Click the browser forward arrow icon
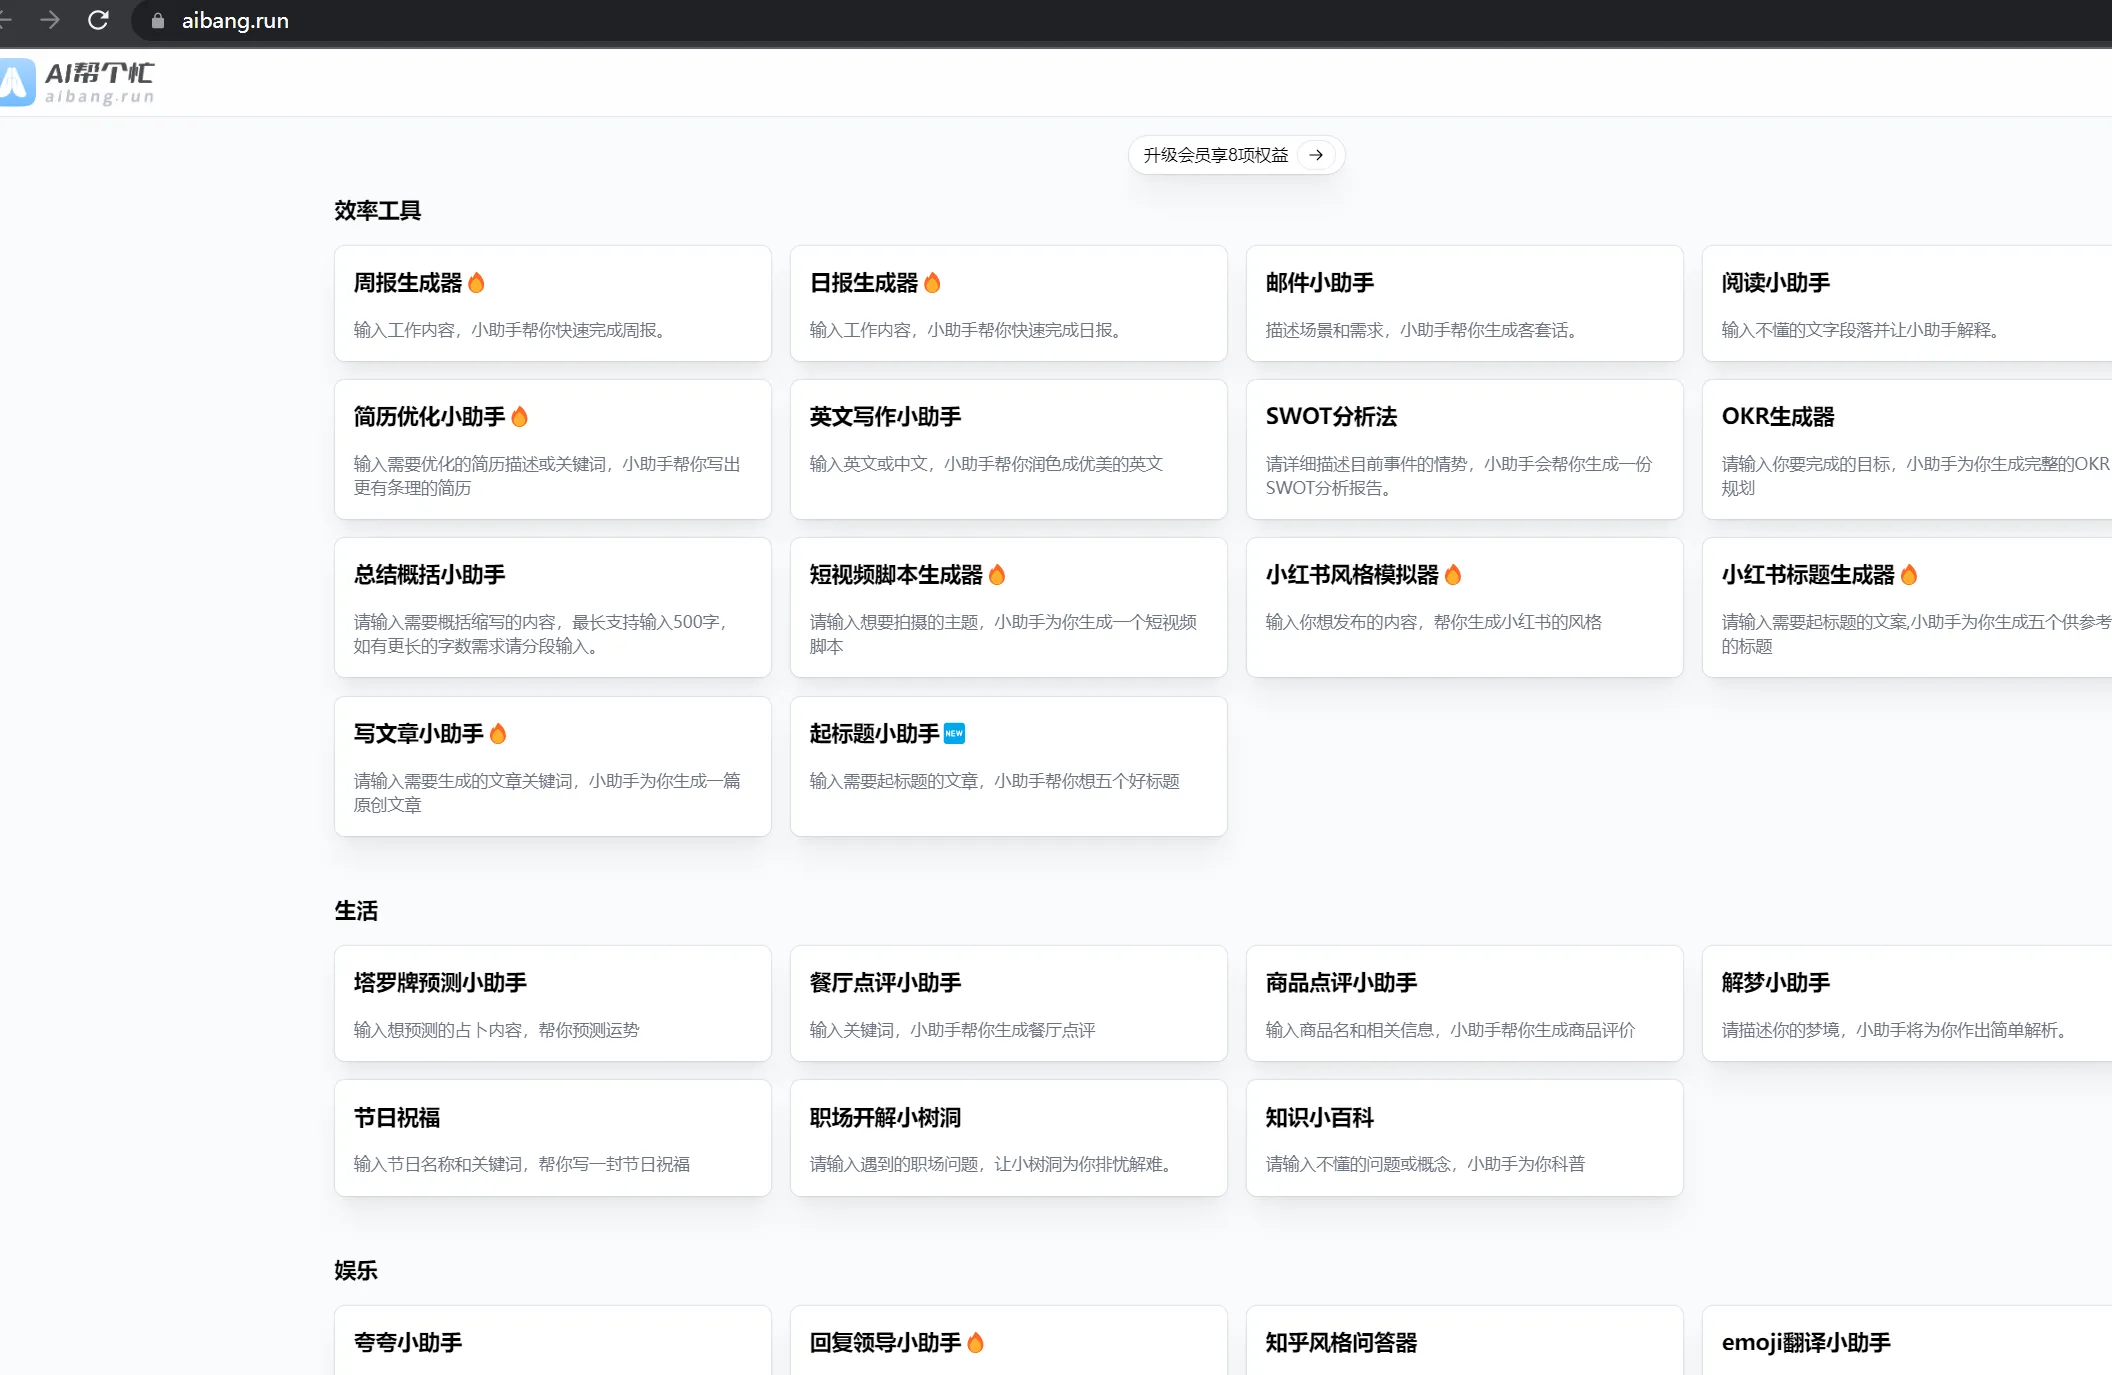Image resolution: width=2112 pixels, height=1375 pixels. 50,20
